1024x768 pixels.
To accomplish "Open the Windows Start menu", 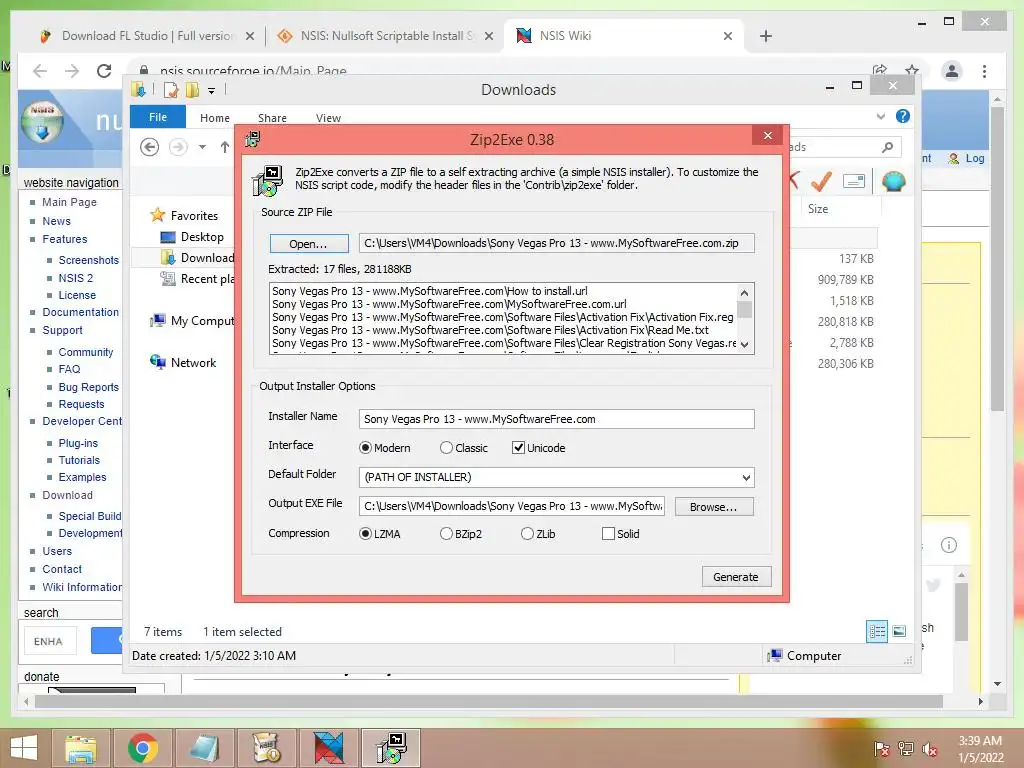I will click(24, 748).
